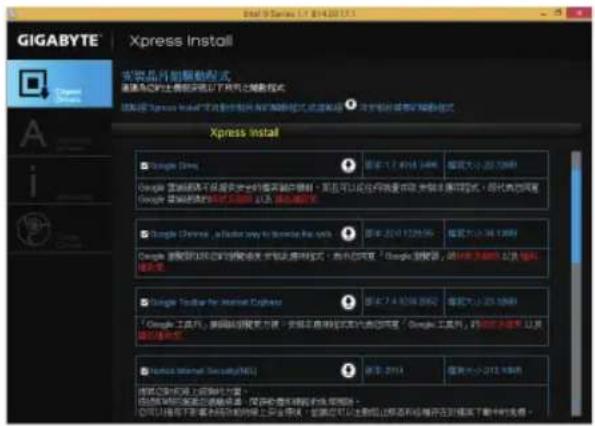Maximize the Xpress Install window
Image resolution: width=595 pixels, height=426 pixels.
558,13
